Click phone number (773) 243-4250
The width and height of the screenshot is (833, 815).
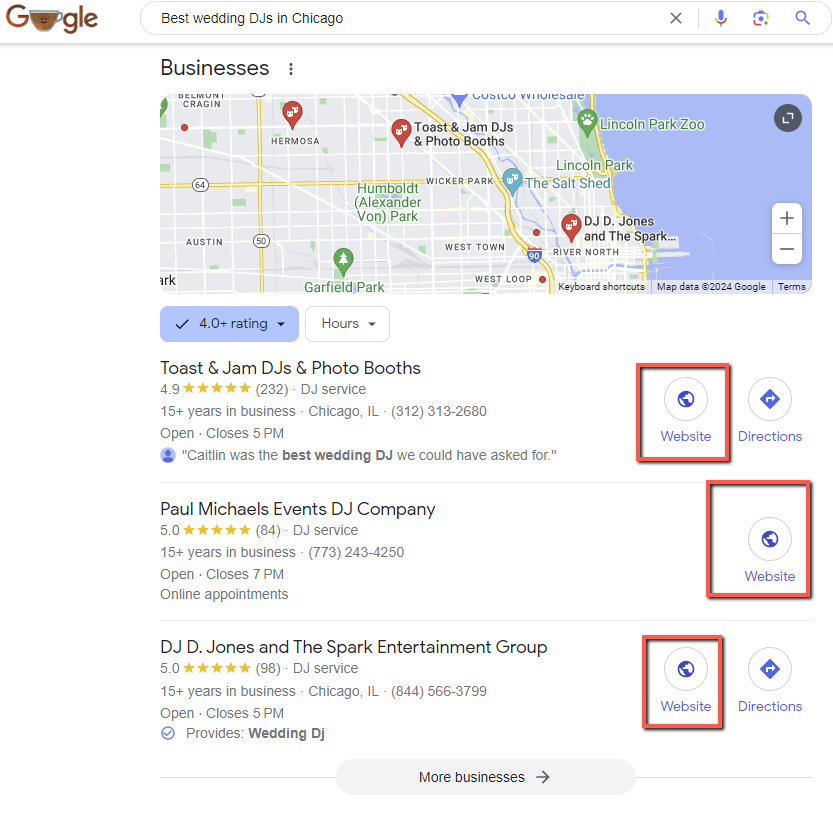(x=356, y=553)
